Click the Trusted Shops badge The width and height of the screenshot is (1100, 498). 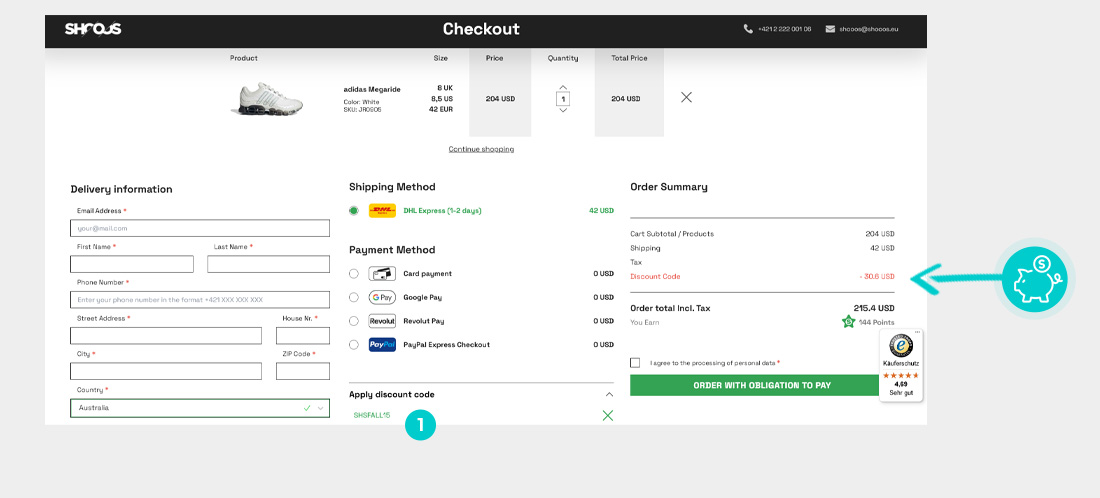901,365
